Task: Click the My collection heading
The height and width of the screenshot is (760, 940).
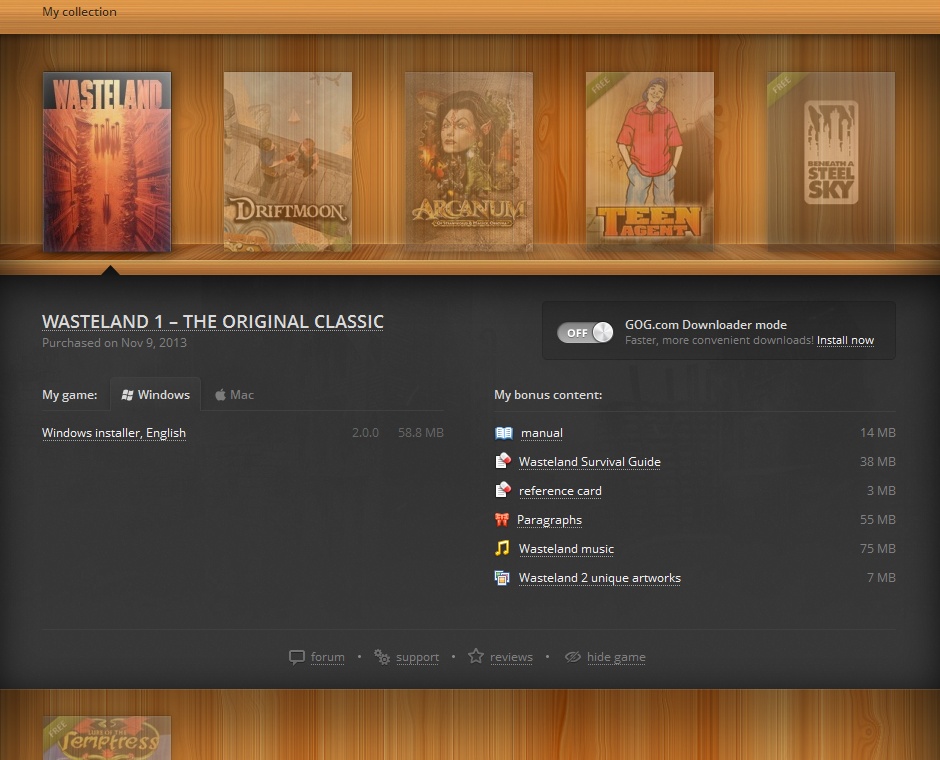Action: 79,12
